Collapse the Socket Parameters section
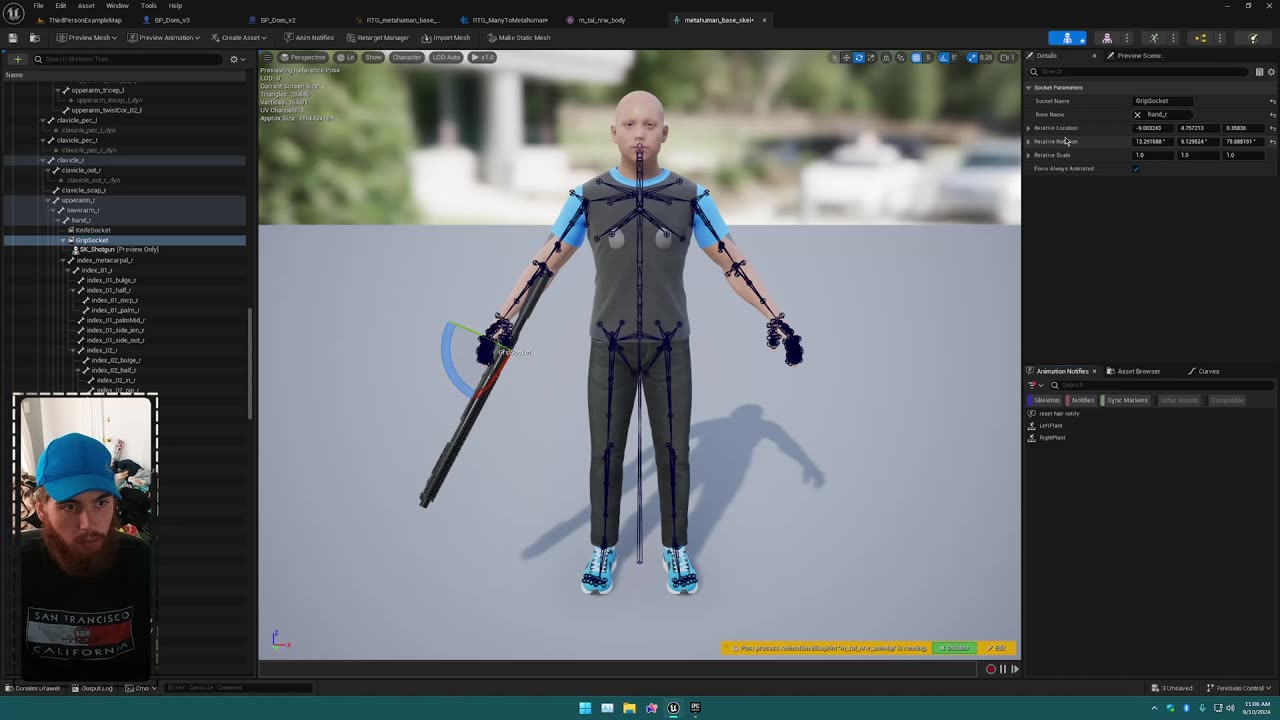Screen dimensions: 1280x720 pyautogui.click(x=1028, y=88)
